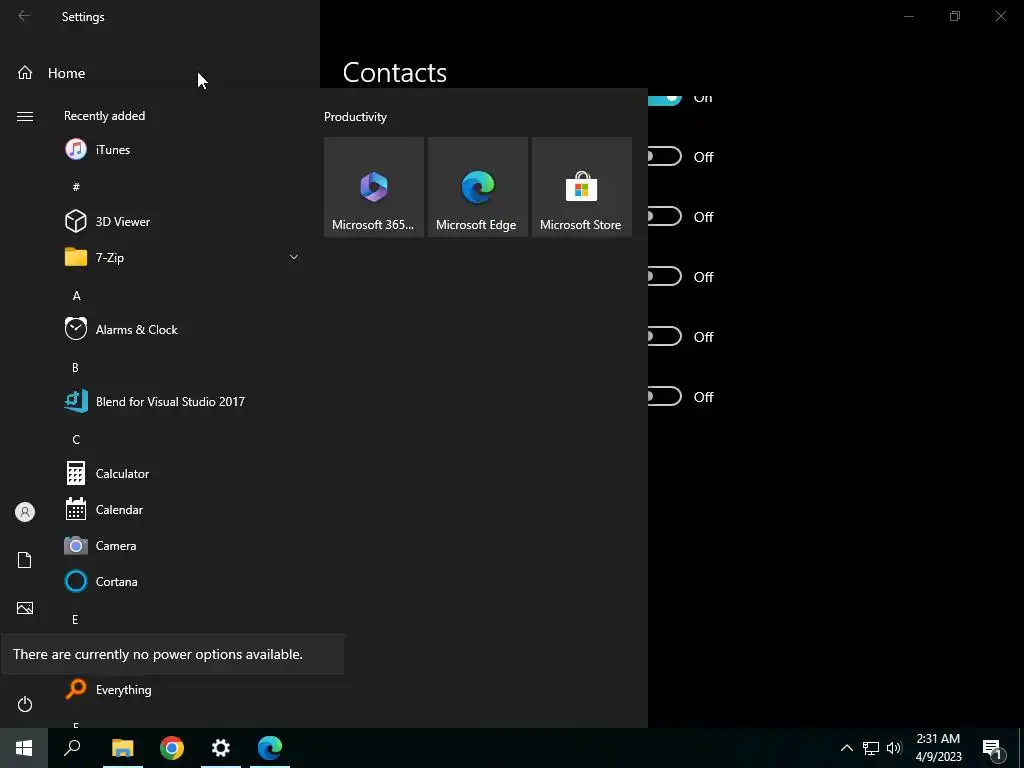
Task: Show hidden system tray icons
Action: 846,748
